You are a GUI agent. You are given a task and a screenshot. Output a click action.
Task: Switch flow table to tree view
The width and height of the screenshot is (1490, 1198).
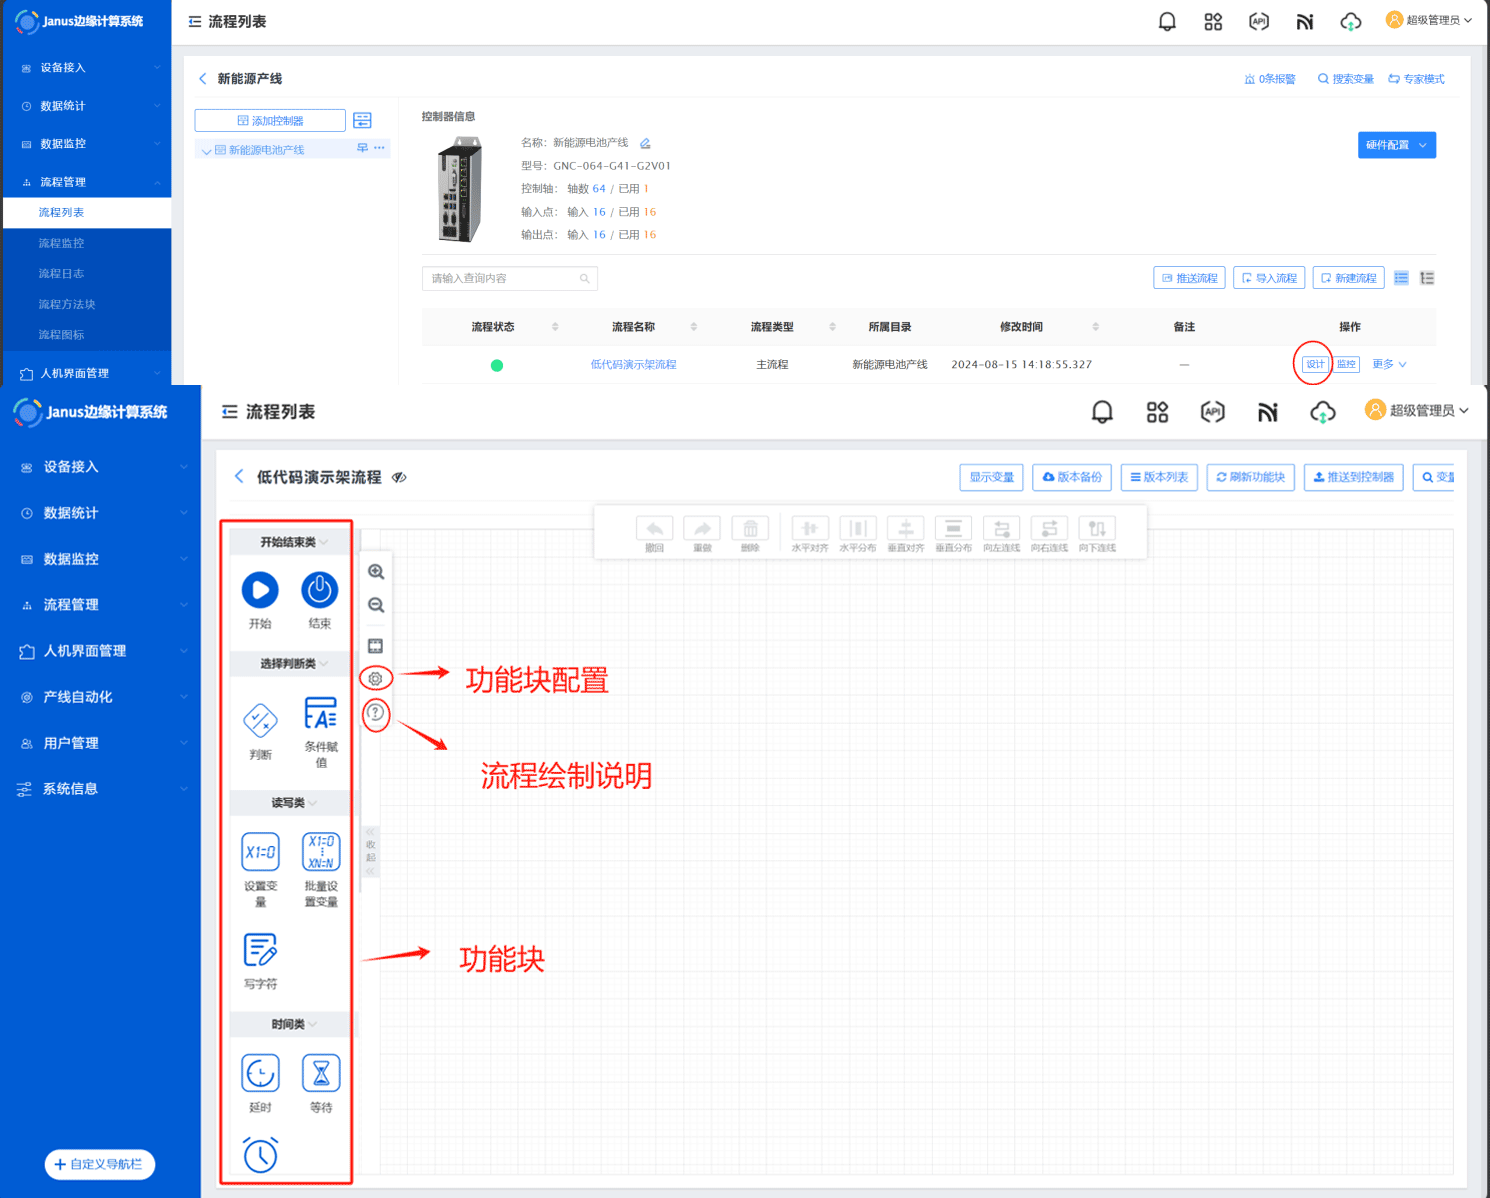(1427, 278)
